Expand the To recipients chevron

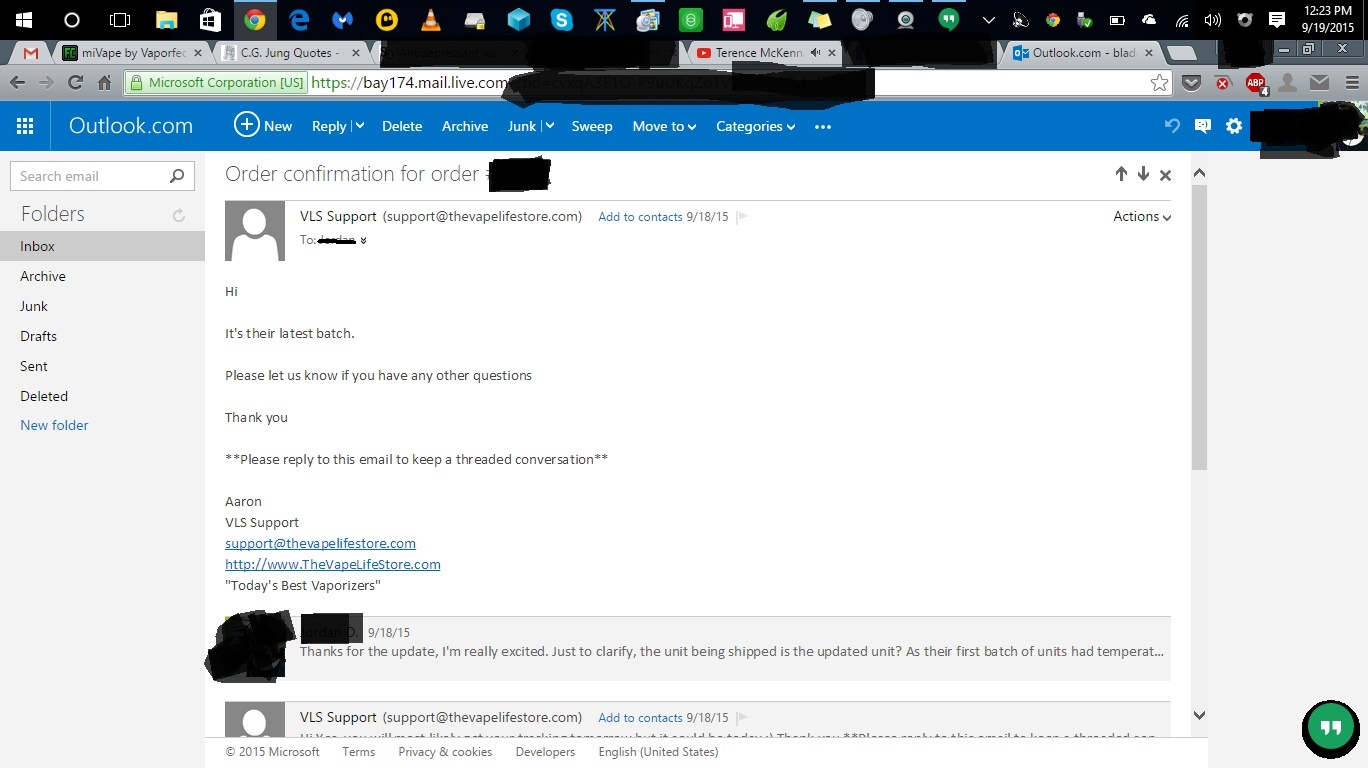click(x=363, y=241)
